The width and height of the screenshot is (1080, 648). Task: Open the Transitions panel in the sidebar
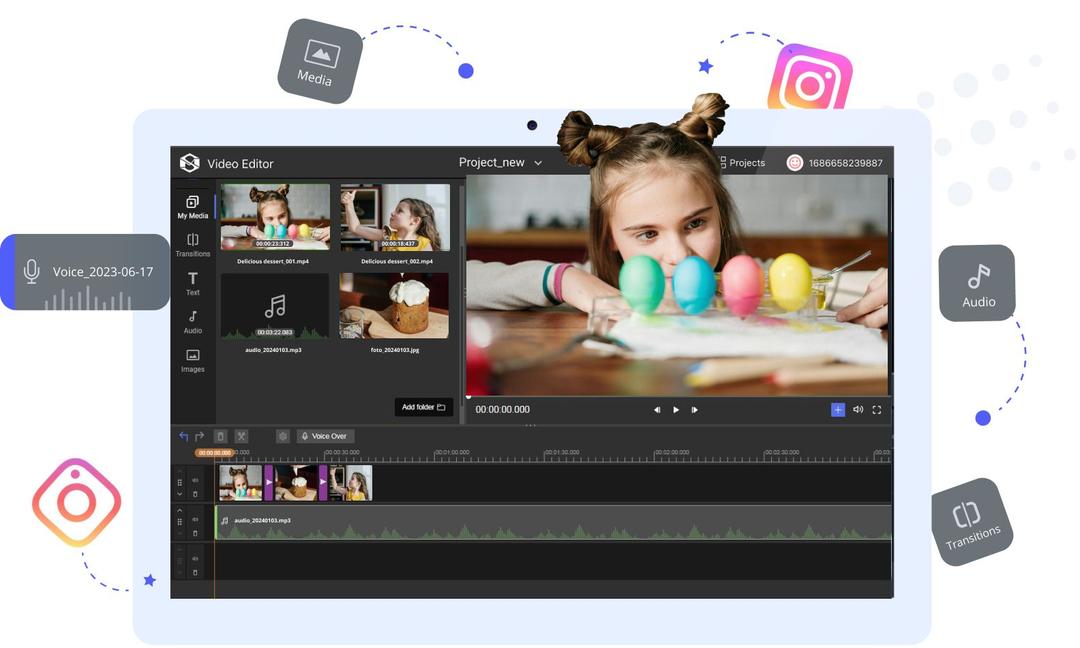[x=192, y=246]
